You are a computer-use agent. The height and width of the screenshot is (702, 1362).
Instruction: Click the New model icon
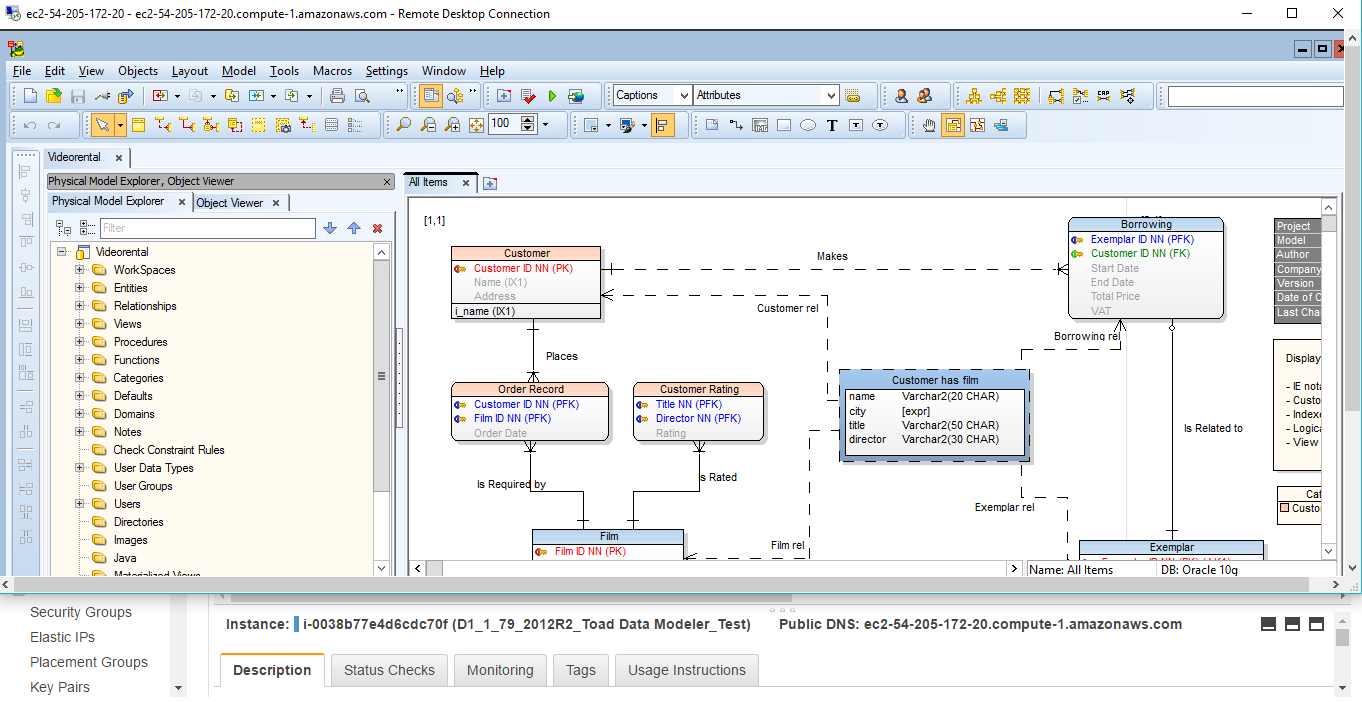point(30,96)
